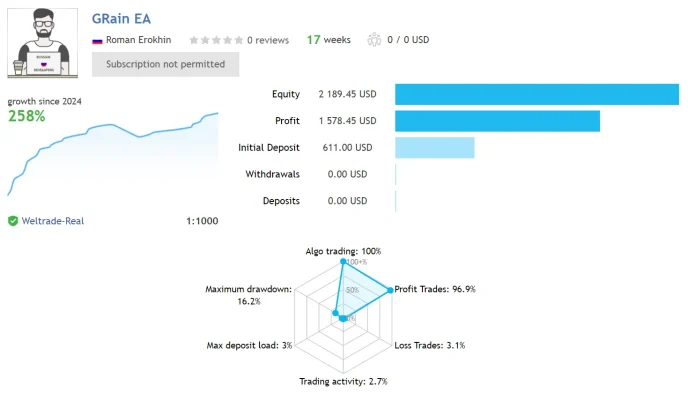Click the Profit blue bar

pos(497,121)
